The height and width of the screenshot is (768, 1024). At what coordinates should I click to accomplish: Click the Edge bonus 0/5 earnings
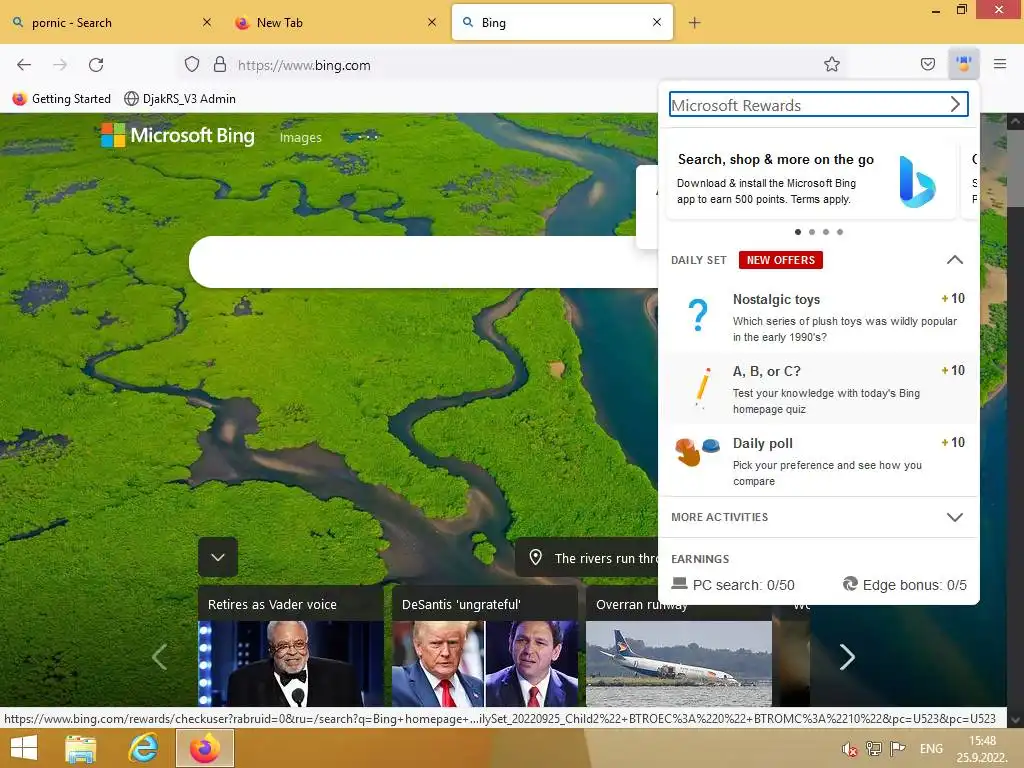coord(904,584)
